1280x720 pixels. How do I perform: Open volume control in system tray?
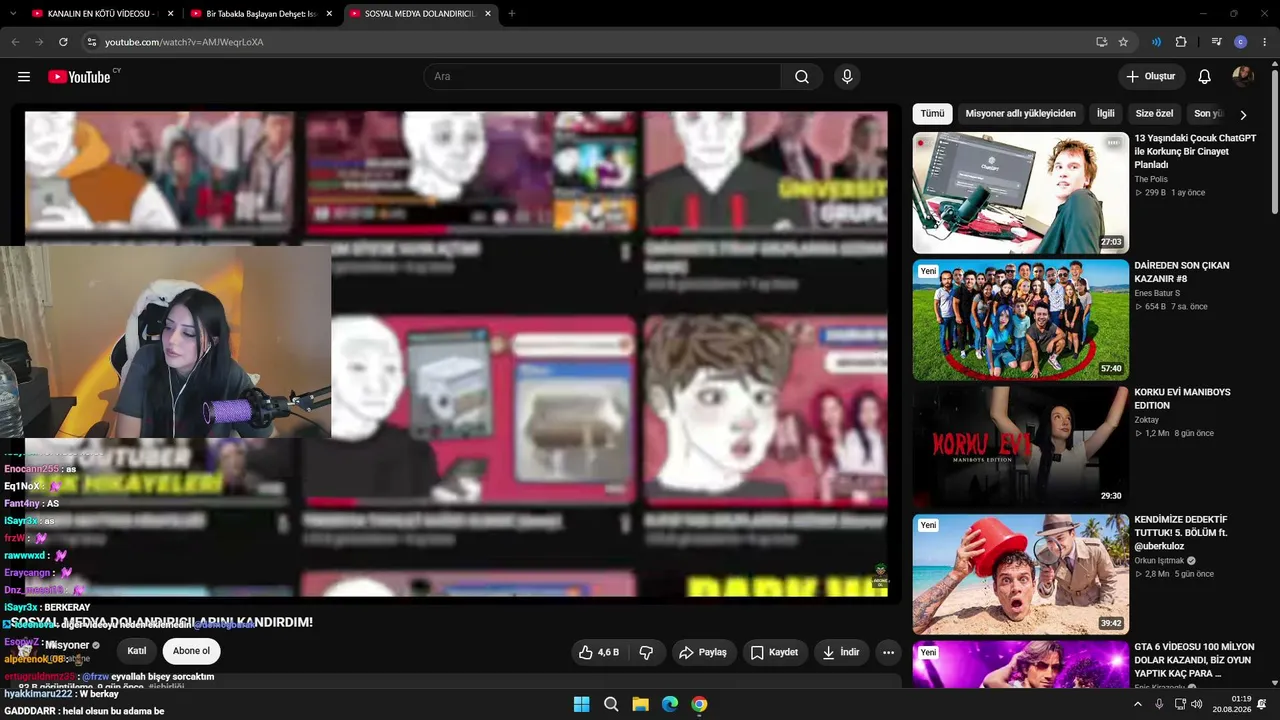1199,704
